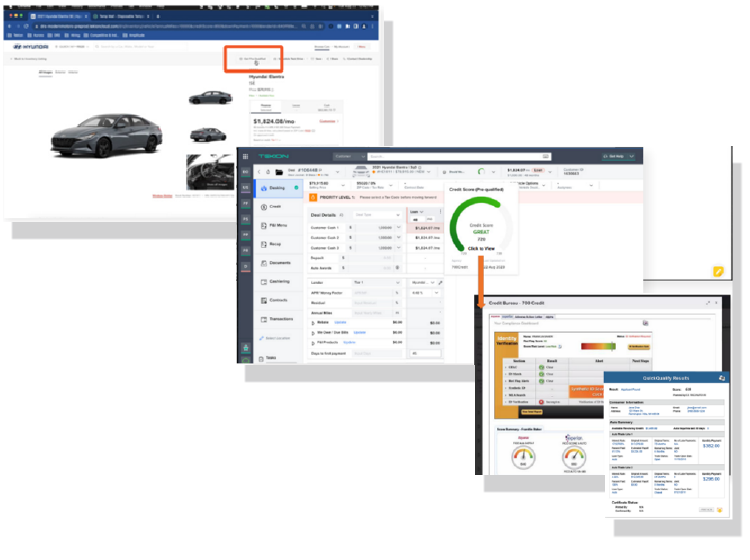Viewport: 750px width, 560px height.
Task: Open Contracts in the Tekion sidebar
Action: 278,300
